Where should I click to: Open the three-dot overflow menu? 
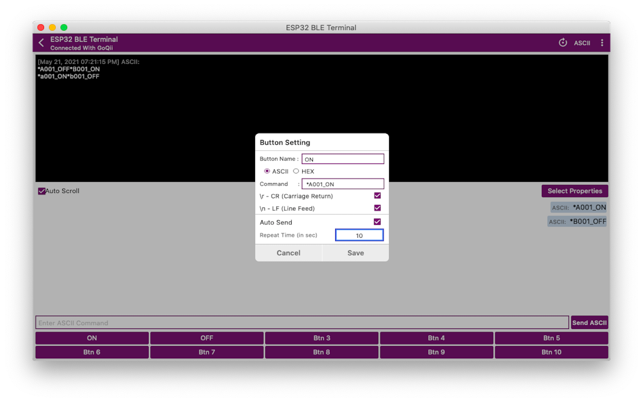click(x=602, y=43)
